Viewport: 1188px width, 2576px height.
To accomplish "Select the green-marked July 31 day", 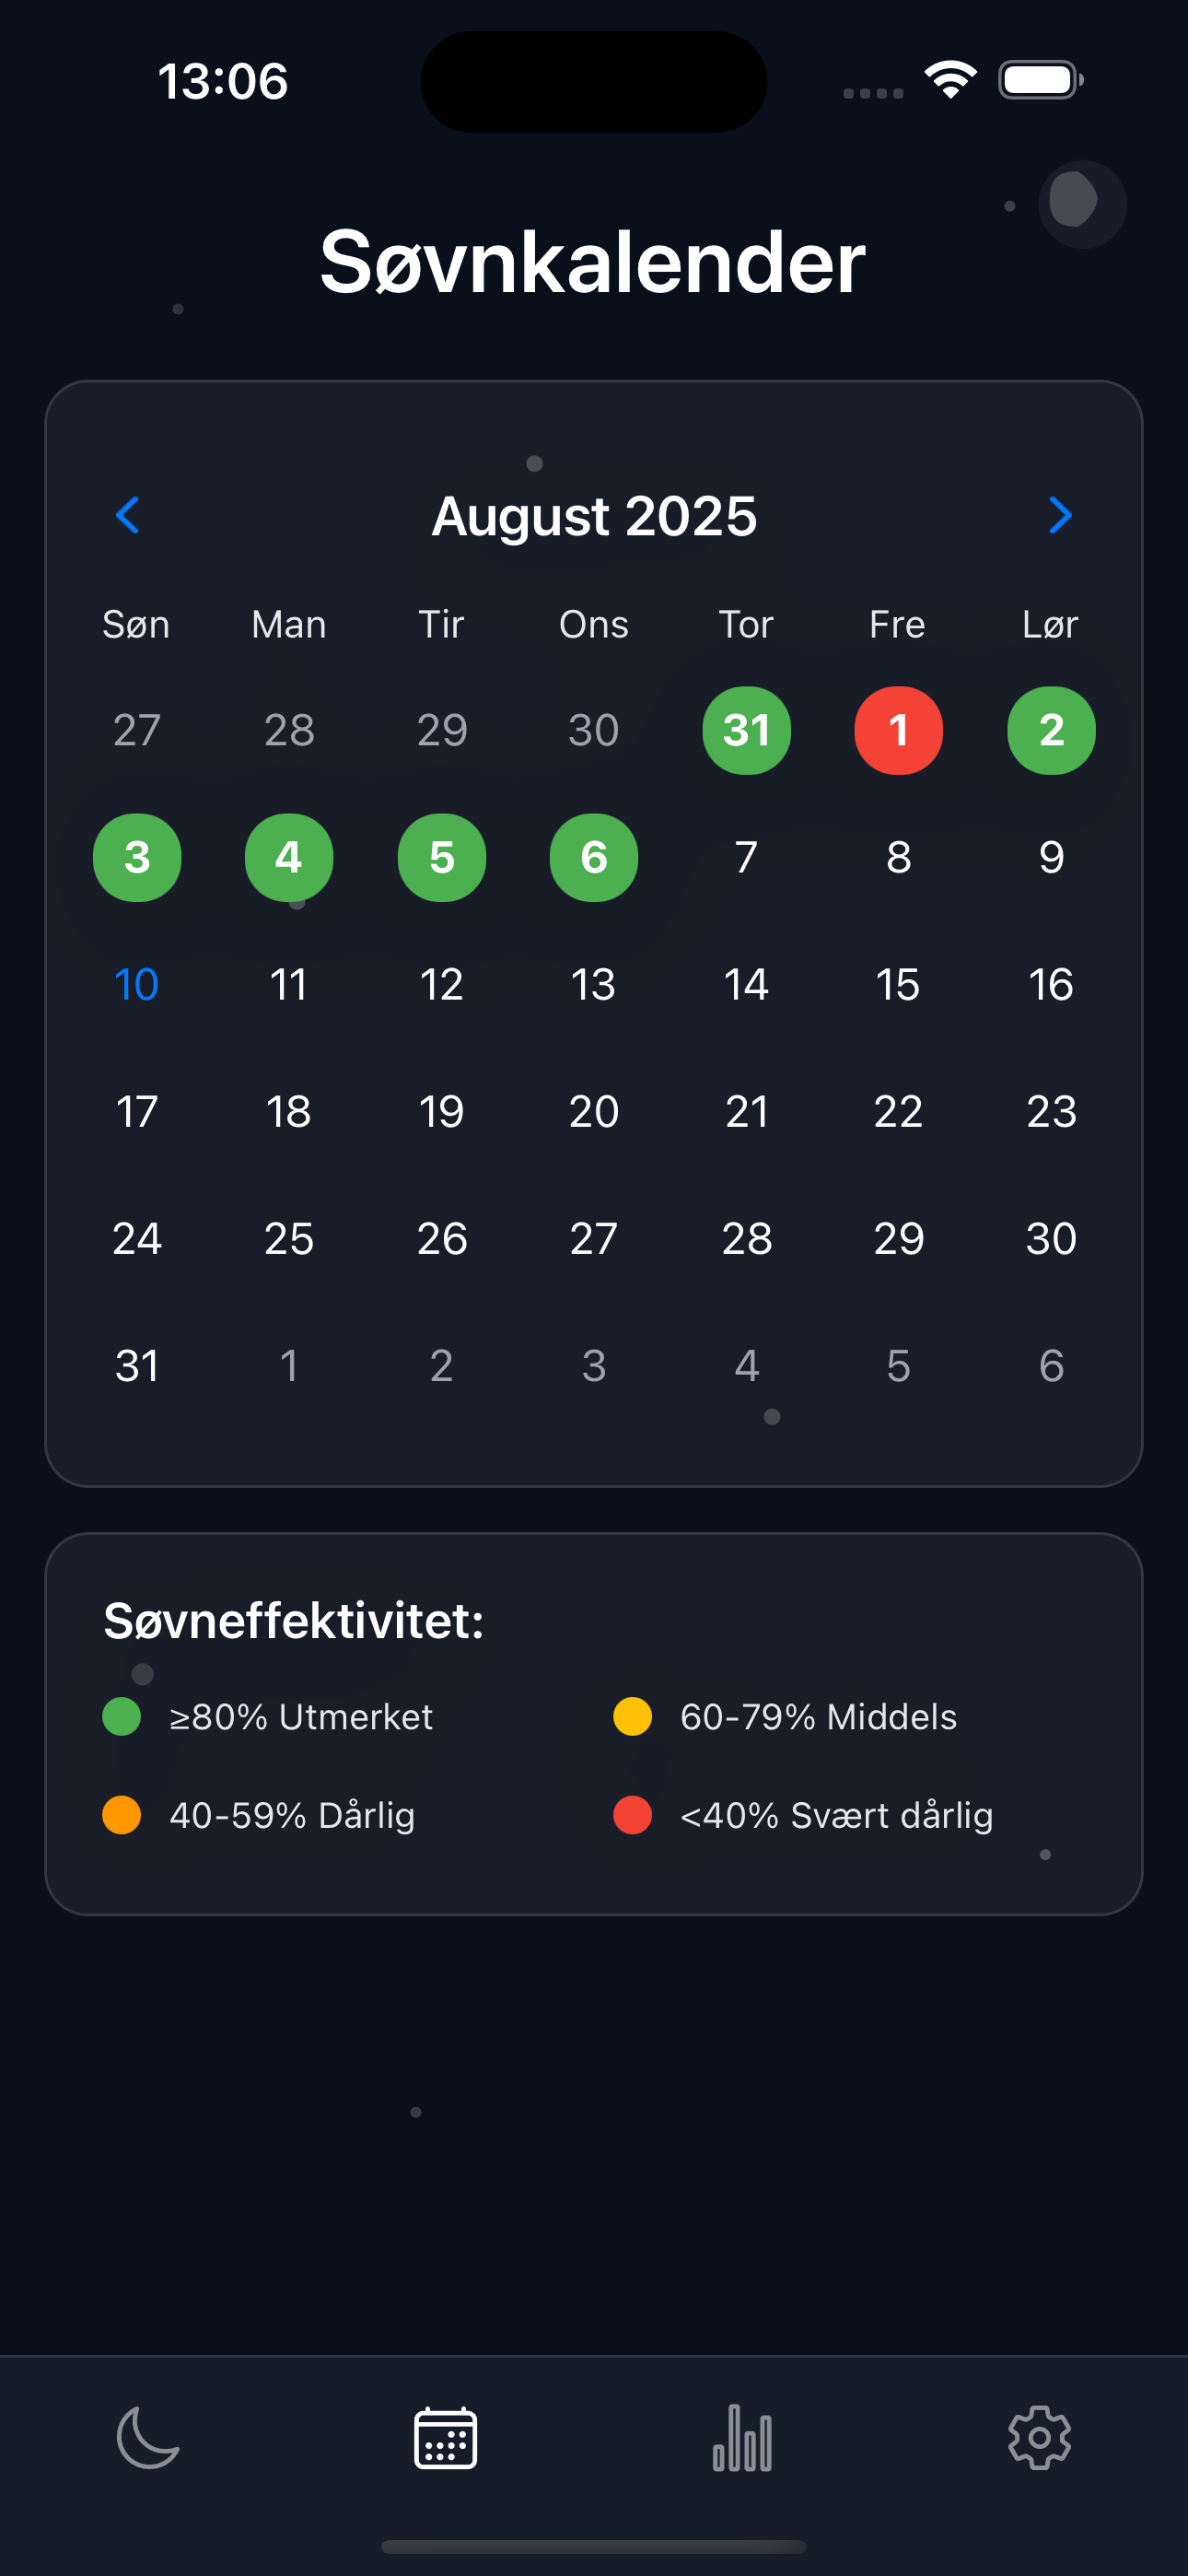I will pyautogui.click(x=746, y=730).
